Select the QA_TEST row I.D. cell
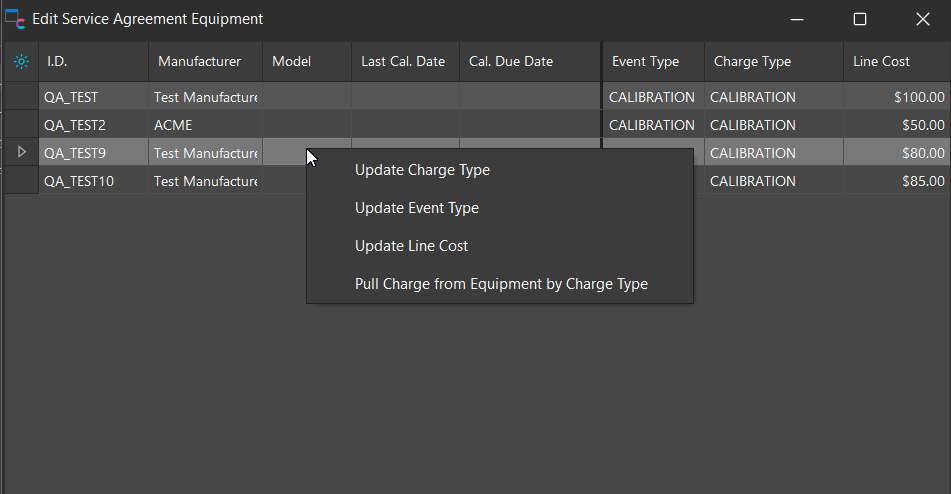 (x=93, y=97)
